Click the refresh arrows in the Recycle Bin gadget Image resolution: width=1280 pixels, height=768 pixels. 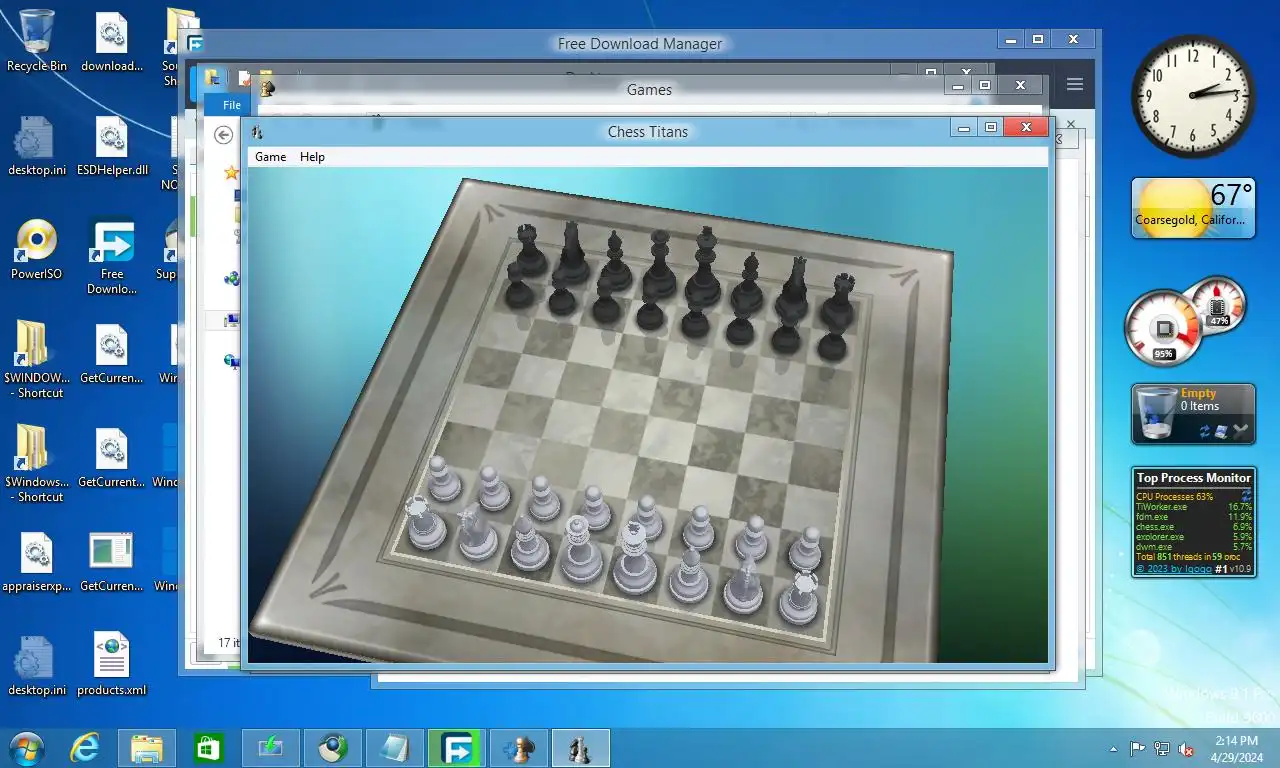pyautogui.click(x=1204, y=431)
